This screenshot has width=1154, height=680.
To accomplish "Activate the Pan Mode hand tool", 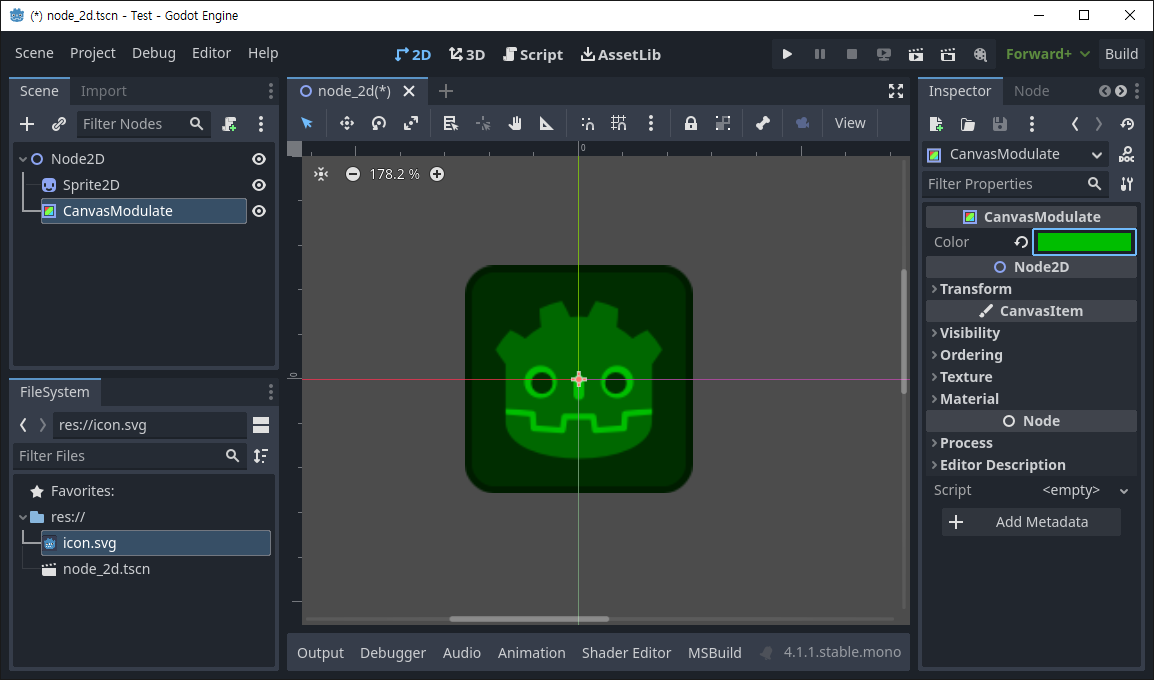I will click(x=515, y=123).
